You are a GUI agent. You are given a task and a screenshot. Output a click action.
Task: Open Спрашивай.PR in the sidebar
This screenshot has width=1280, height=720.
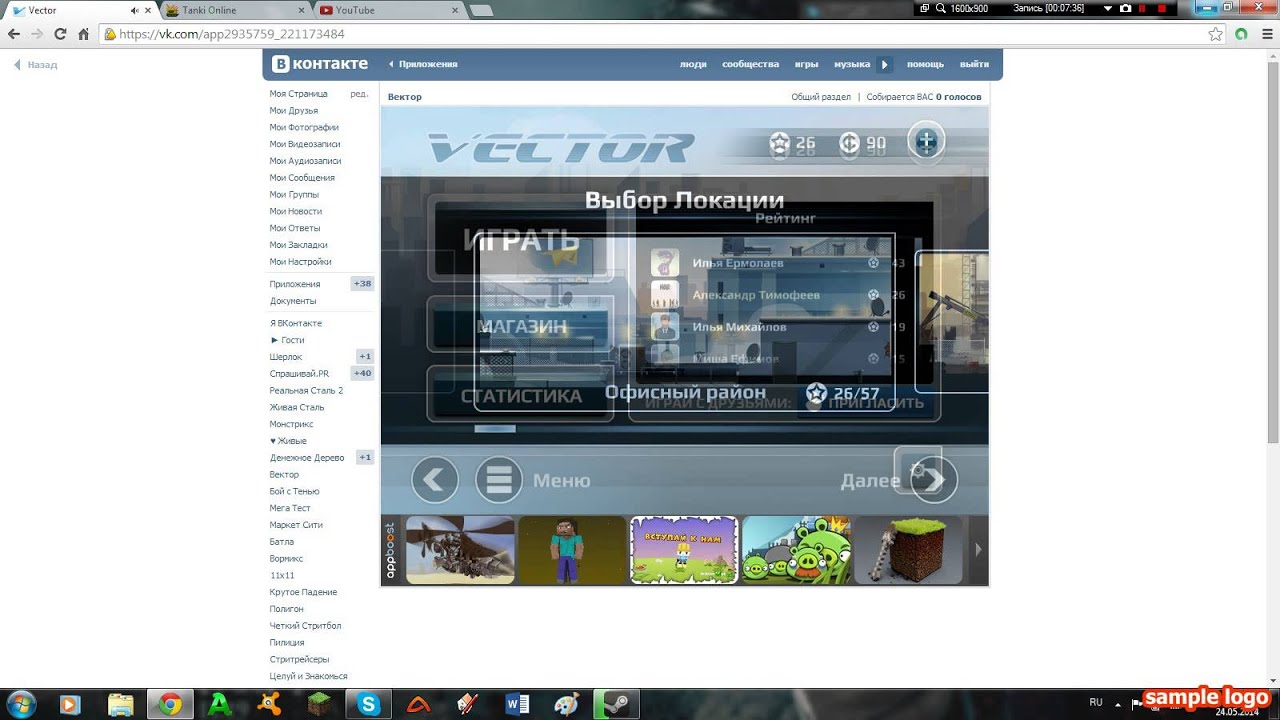pyautogui.click(x=299, y=374)
